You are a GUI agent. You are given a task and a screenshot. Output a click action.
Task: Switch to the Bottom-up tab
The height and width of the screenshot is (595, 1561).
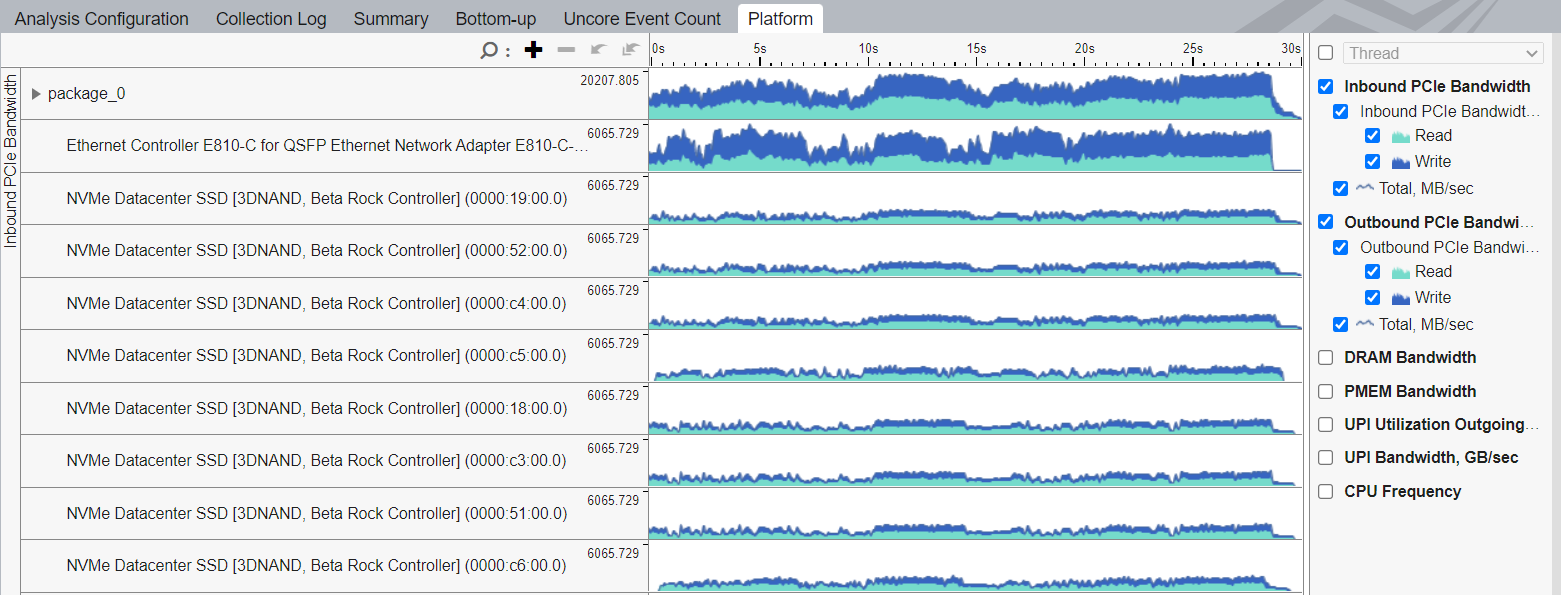click(x=495, y=19)
